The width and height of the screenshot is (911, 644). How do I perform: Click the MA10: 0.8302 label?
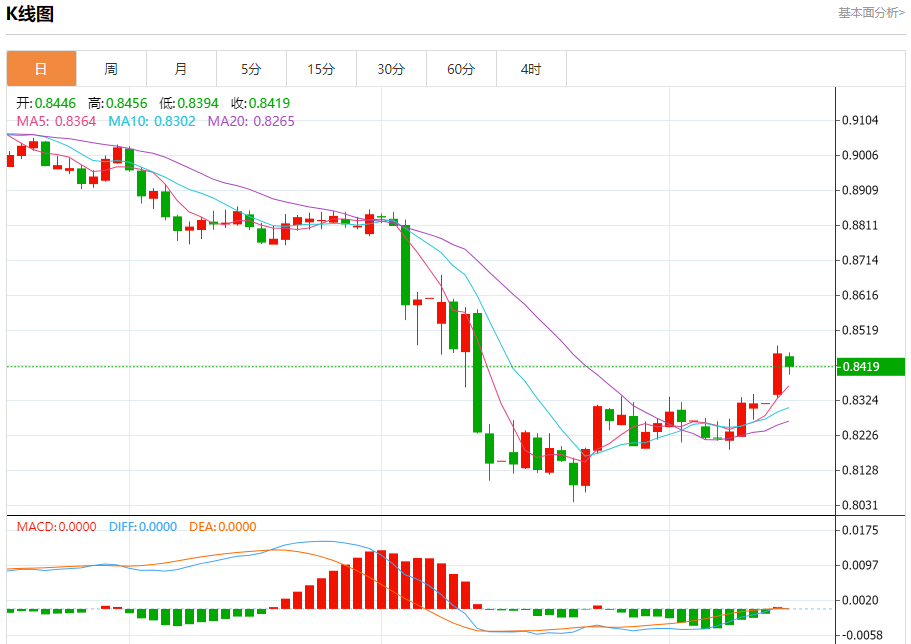152,121
